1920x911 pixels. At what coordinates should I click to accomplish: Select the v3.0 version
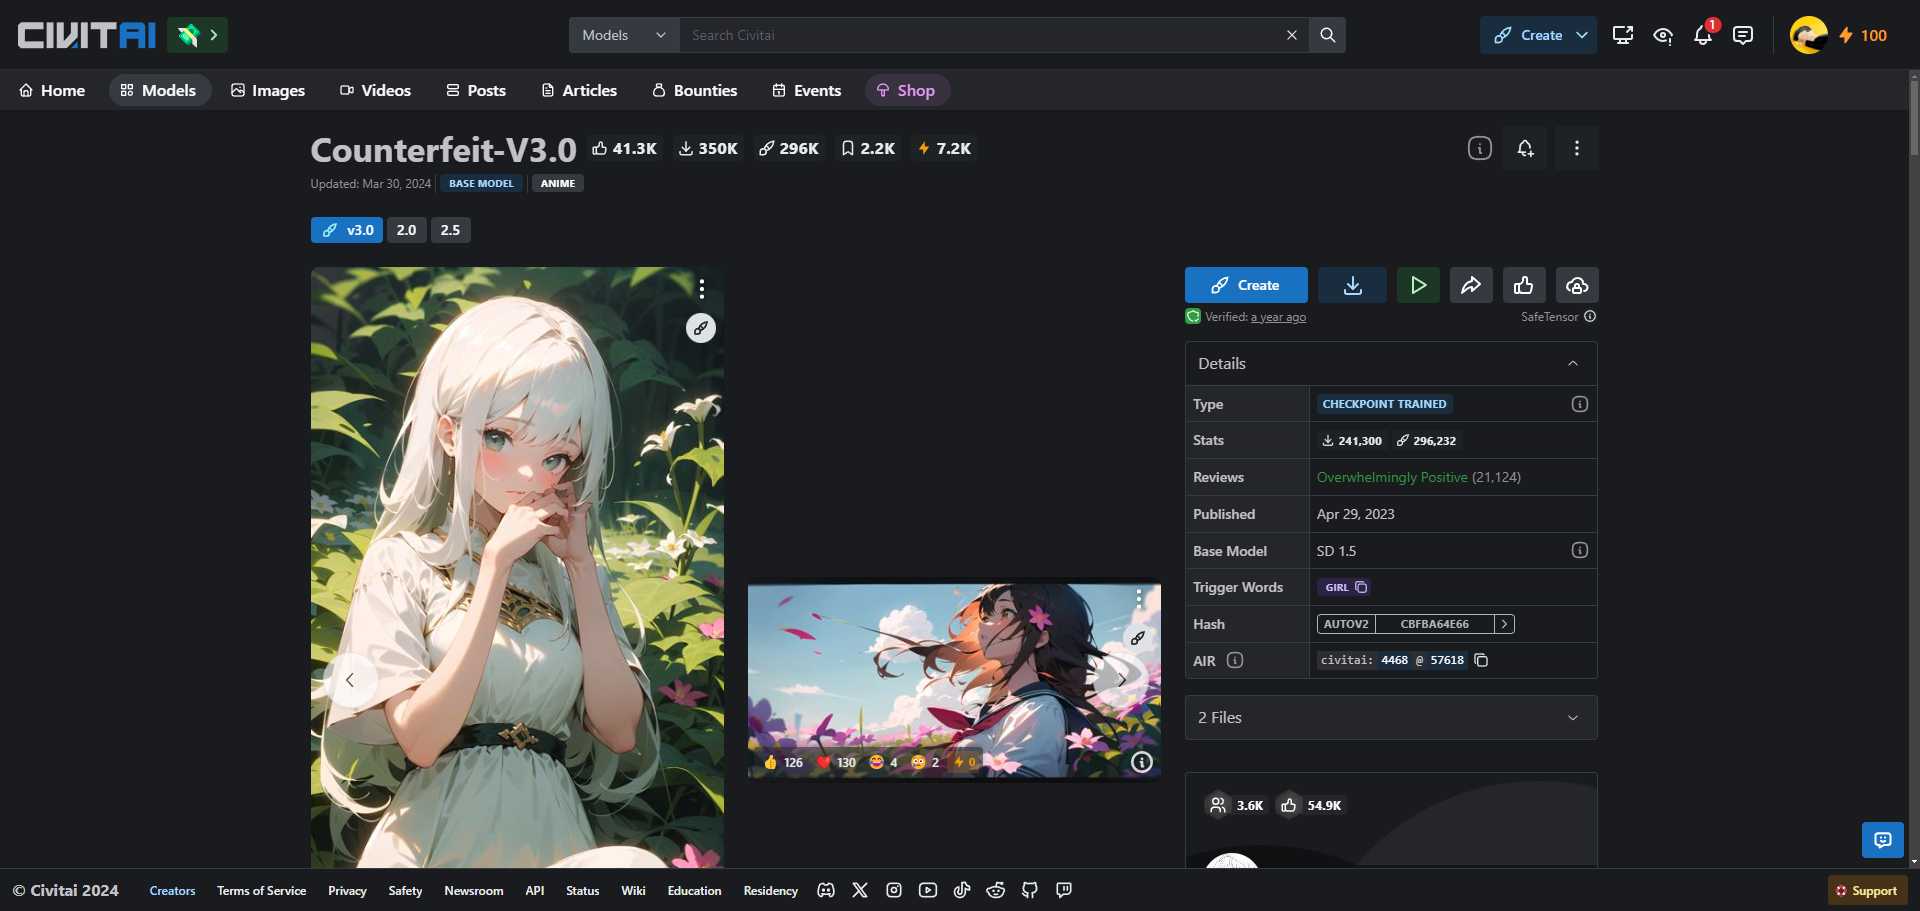click(x=347, y=230)
